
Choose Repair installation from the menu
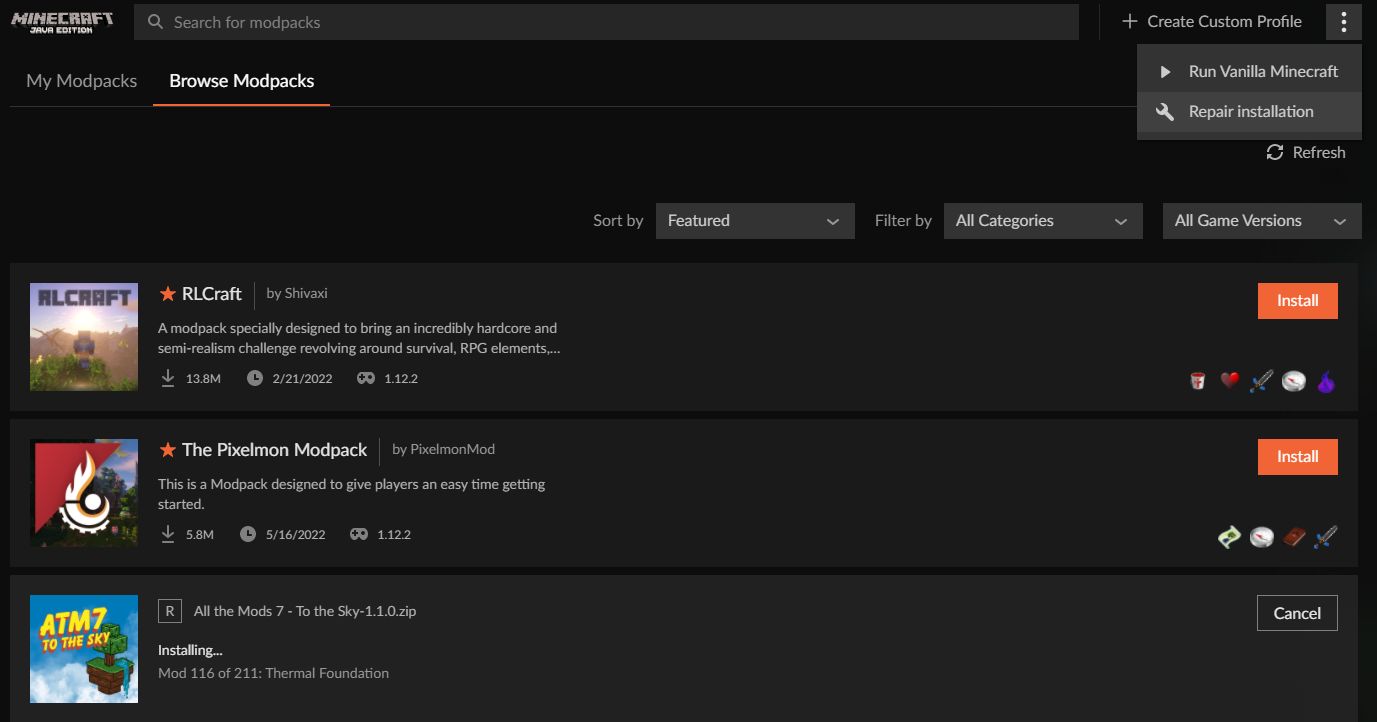[x=1249, y=111]
